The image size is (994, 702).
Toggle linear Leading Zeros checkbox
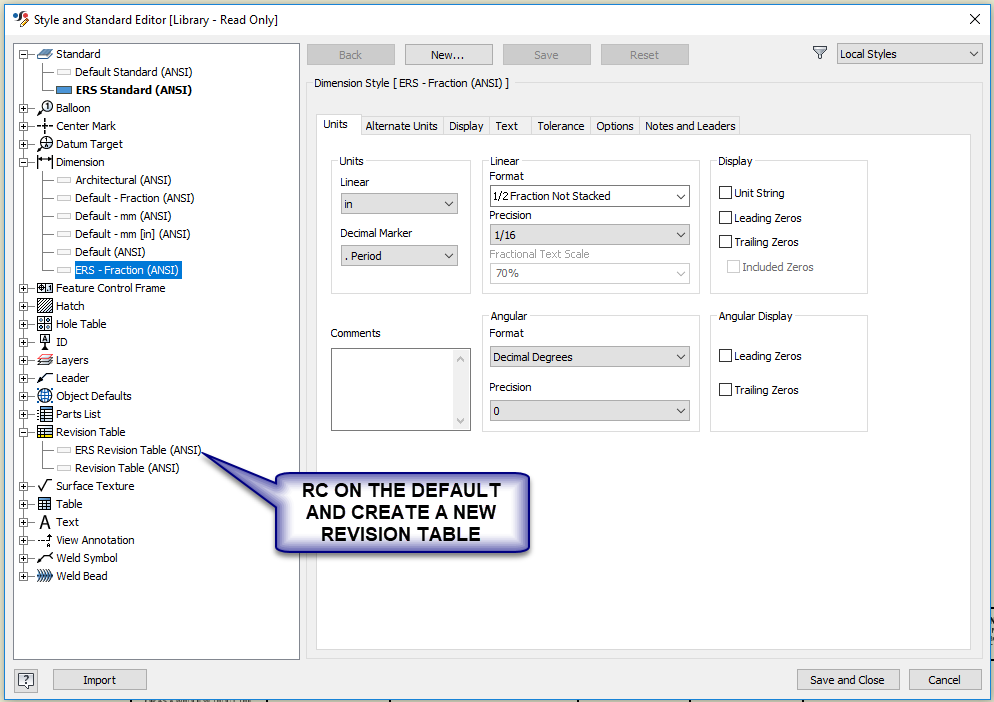(726, 218)
